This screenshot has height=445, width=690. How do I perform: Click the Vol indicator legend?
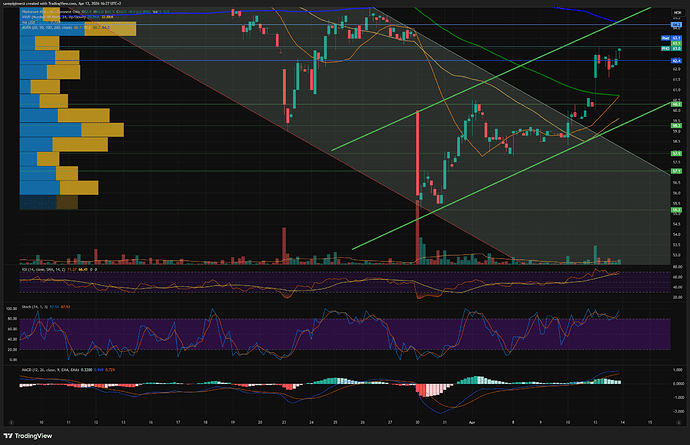pos(28,22)
